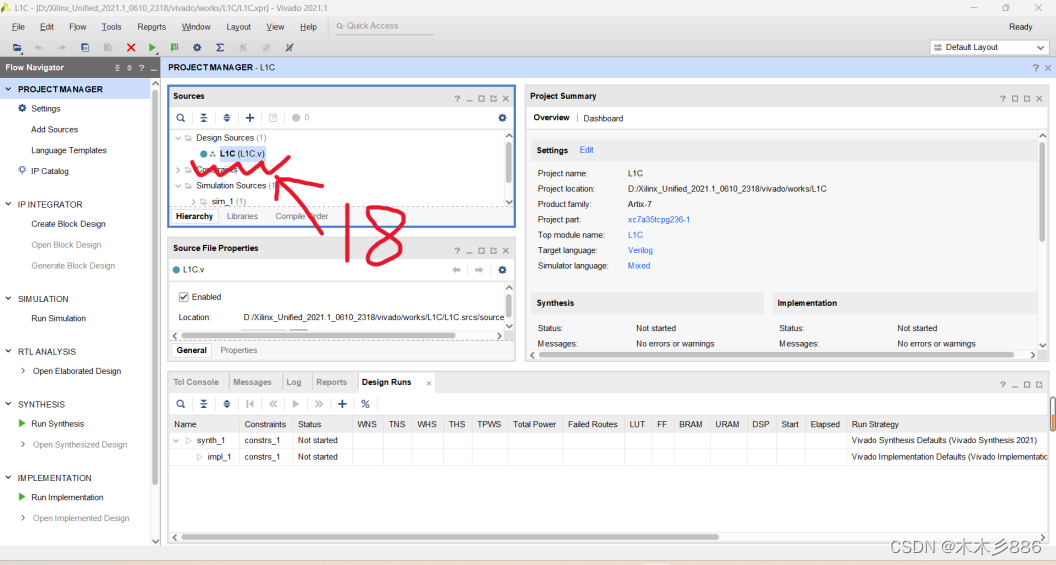Switch to the Messages tab
Image resolution: width=1056 pixels, height=565 pixels.
(252, 382)
